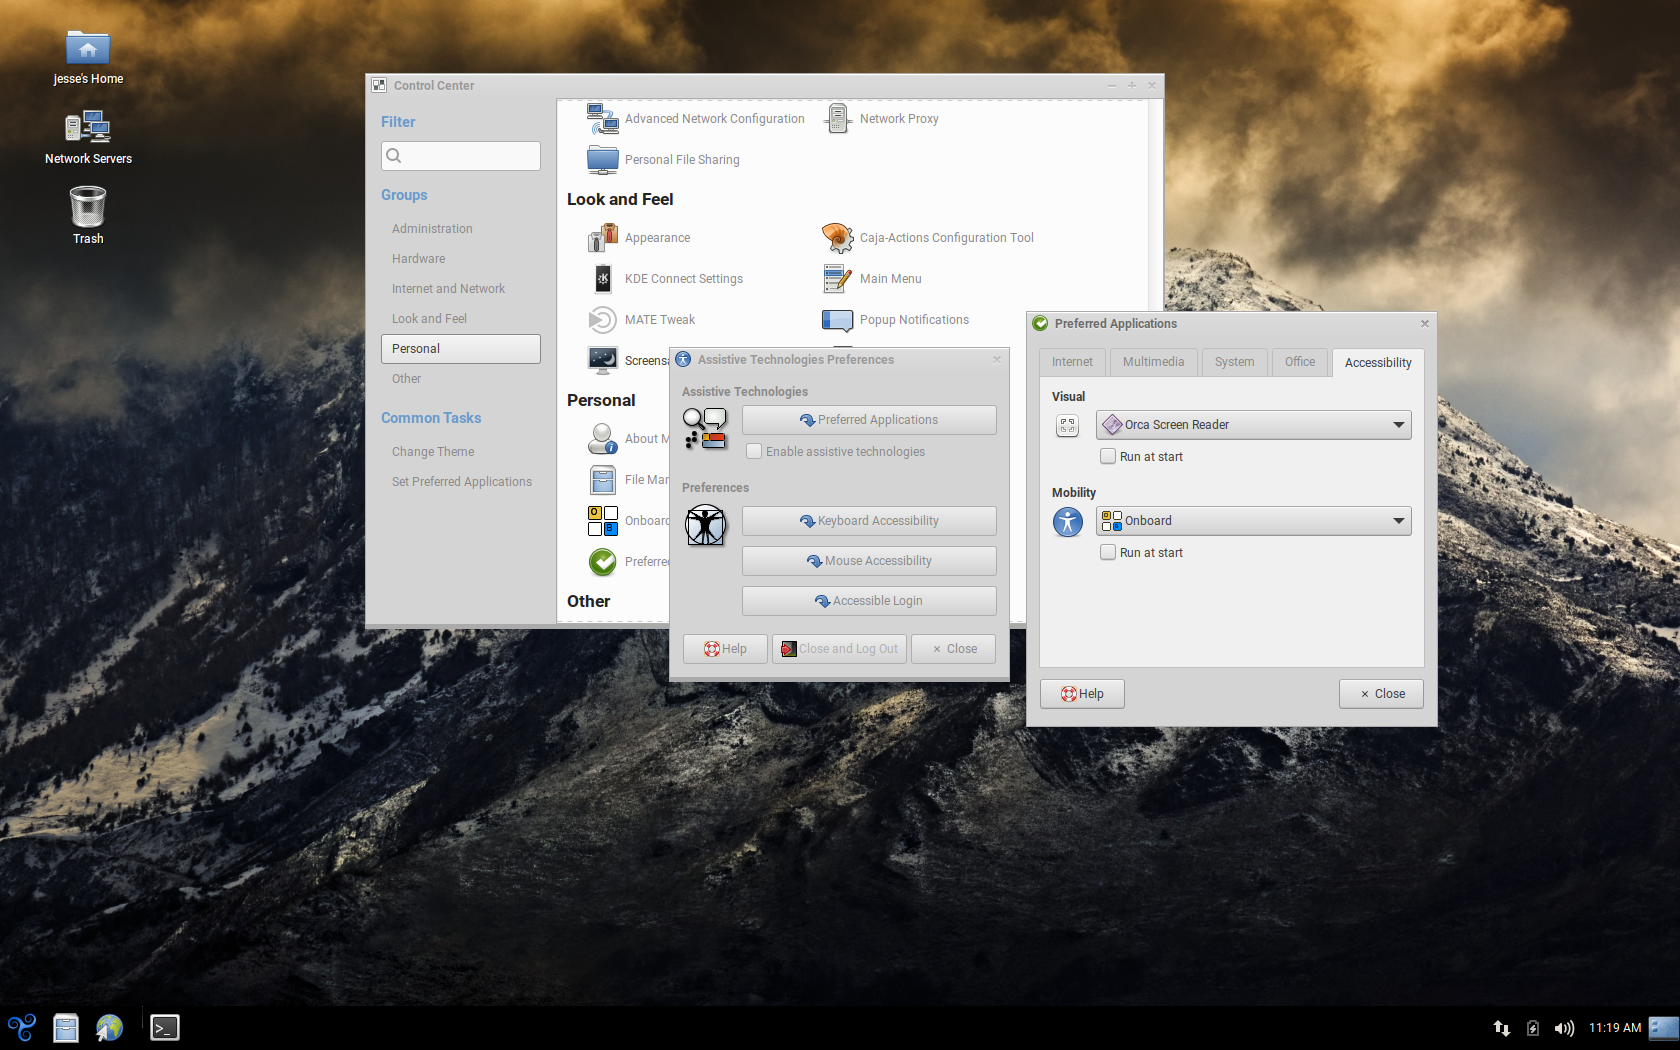The width and height of the screenshot is (1680, 1050).
Task: Click the Assistive Technologies magnifier icon
Action: click(x=705, y=429)
